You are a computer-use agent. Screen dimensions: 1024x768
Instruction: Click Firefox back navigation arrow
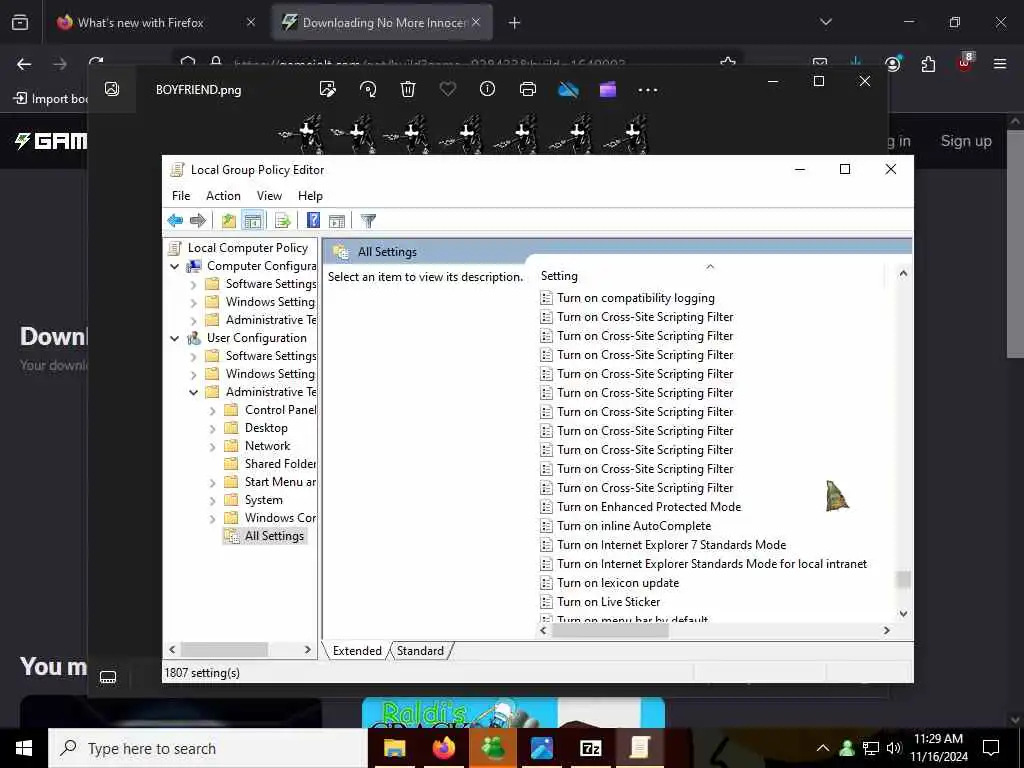[x=24, y=64]
